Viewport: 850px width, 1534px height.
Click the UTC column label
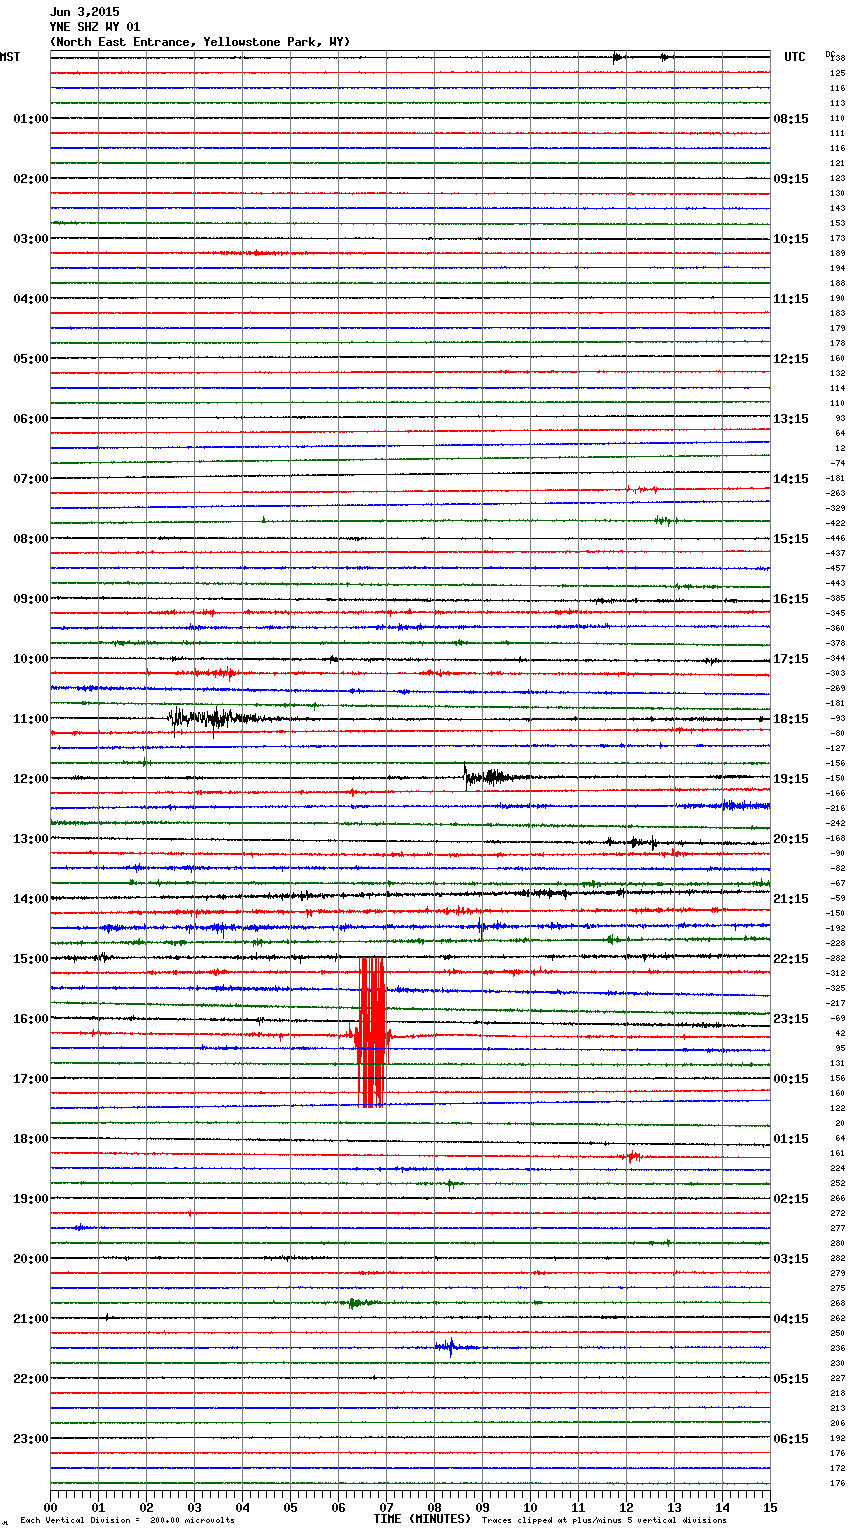[x=795, y=57]
